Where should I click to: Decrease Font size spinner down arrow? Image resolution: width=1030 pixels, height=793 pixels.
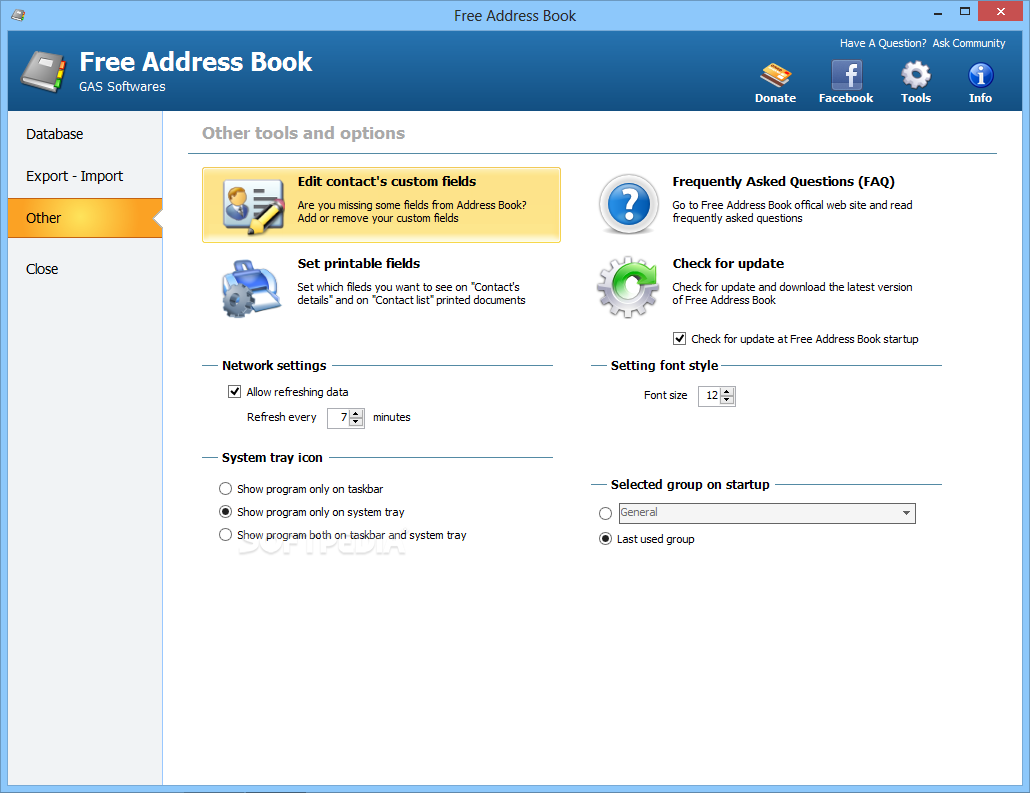pyautogui.click(x=727, y=400)
